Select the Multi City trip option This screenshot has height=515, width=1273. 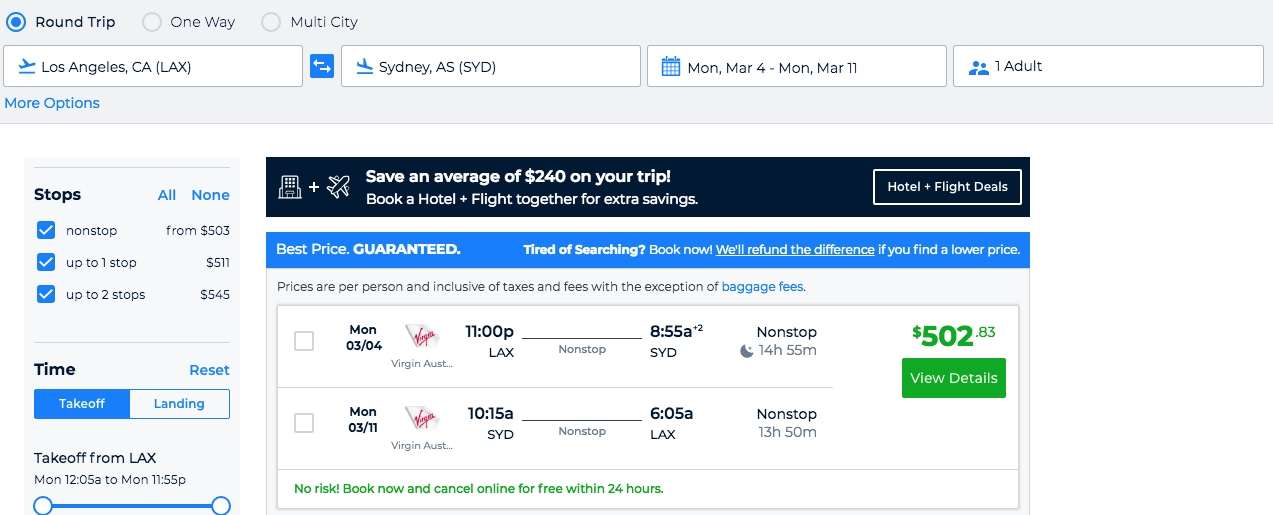pos(271,21)
